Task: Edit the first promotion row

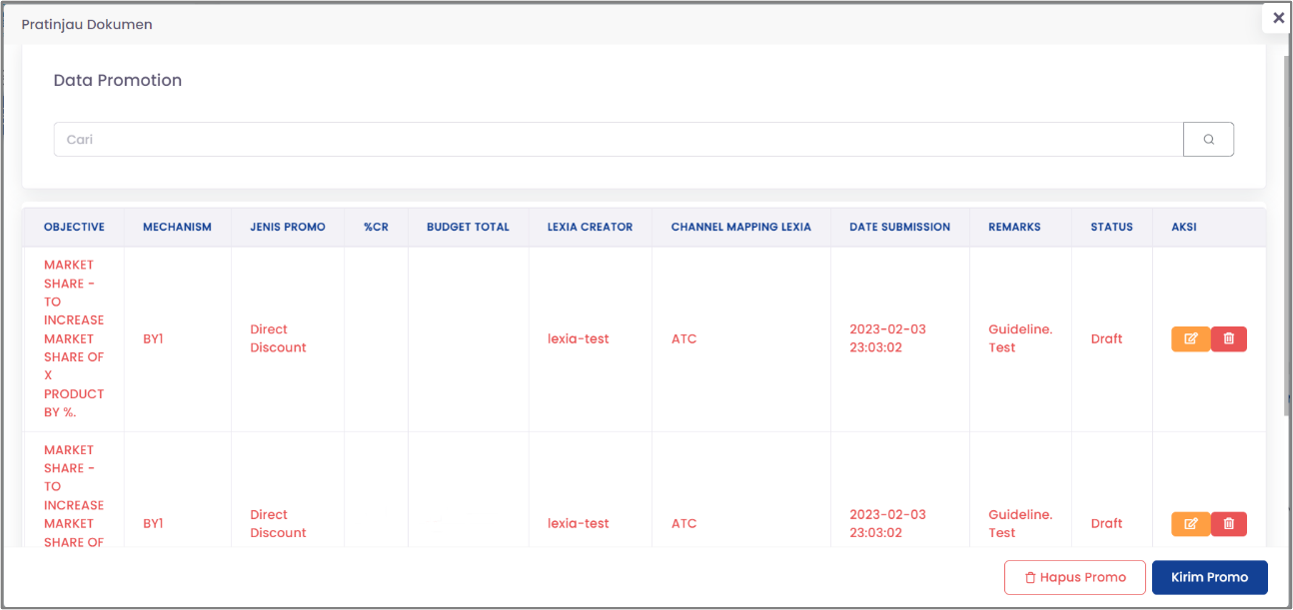Action: [1190, 339]
